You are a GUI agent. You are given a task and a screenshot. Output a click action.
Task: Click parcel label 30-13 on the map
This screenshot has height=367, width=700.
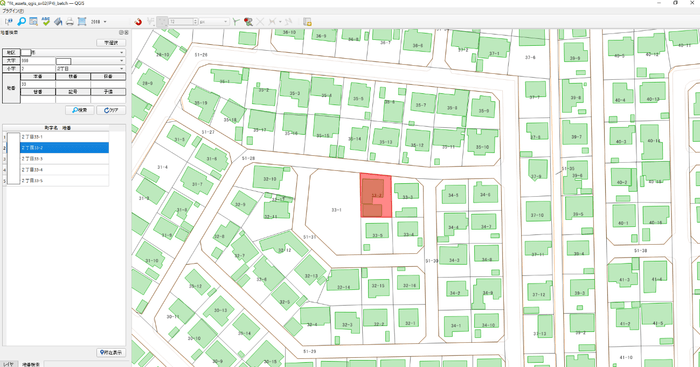[220, 310]
